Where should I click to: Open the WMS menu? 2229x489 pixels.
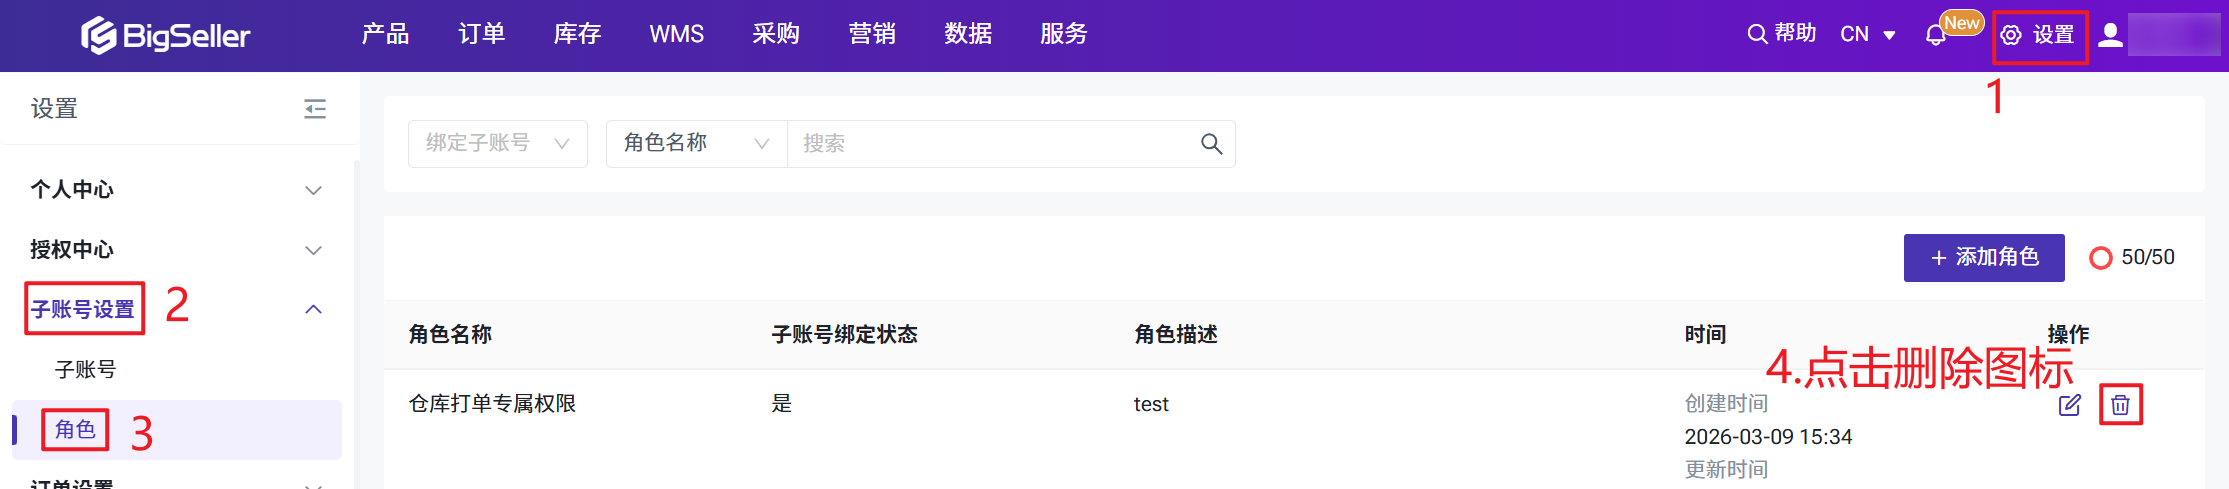point(676,34)
